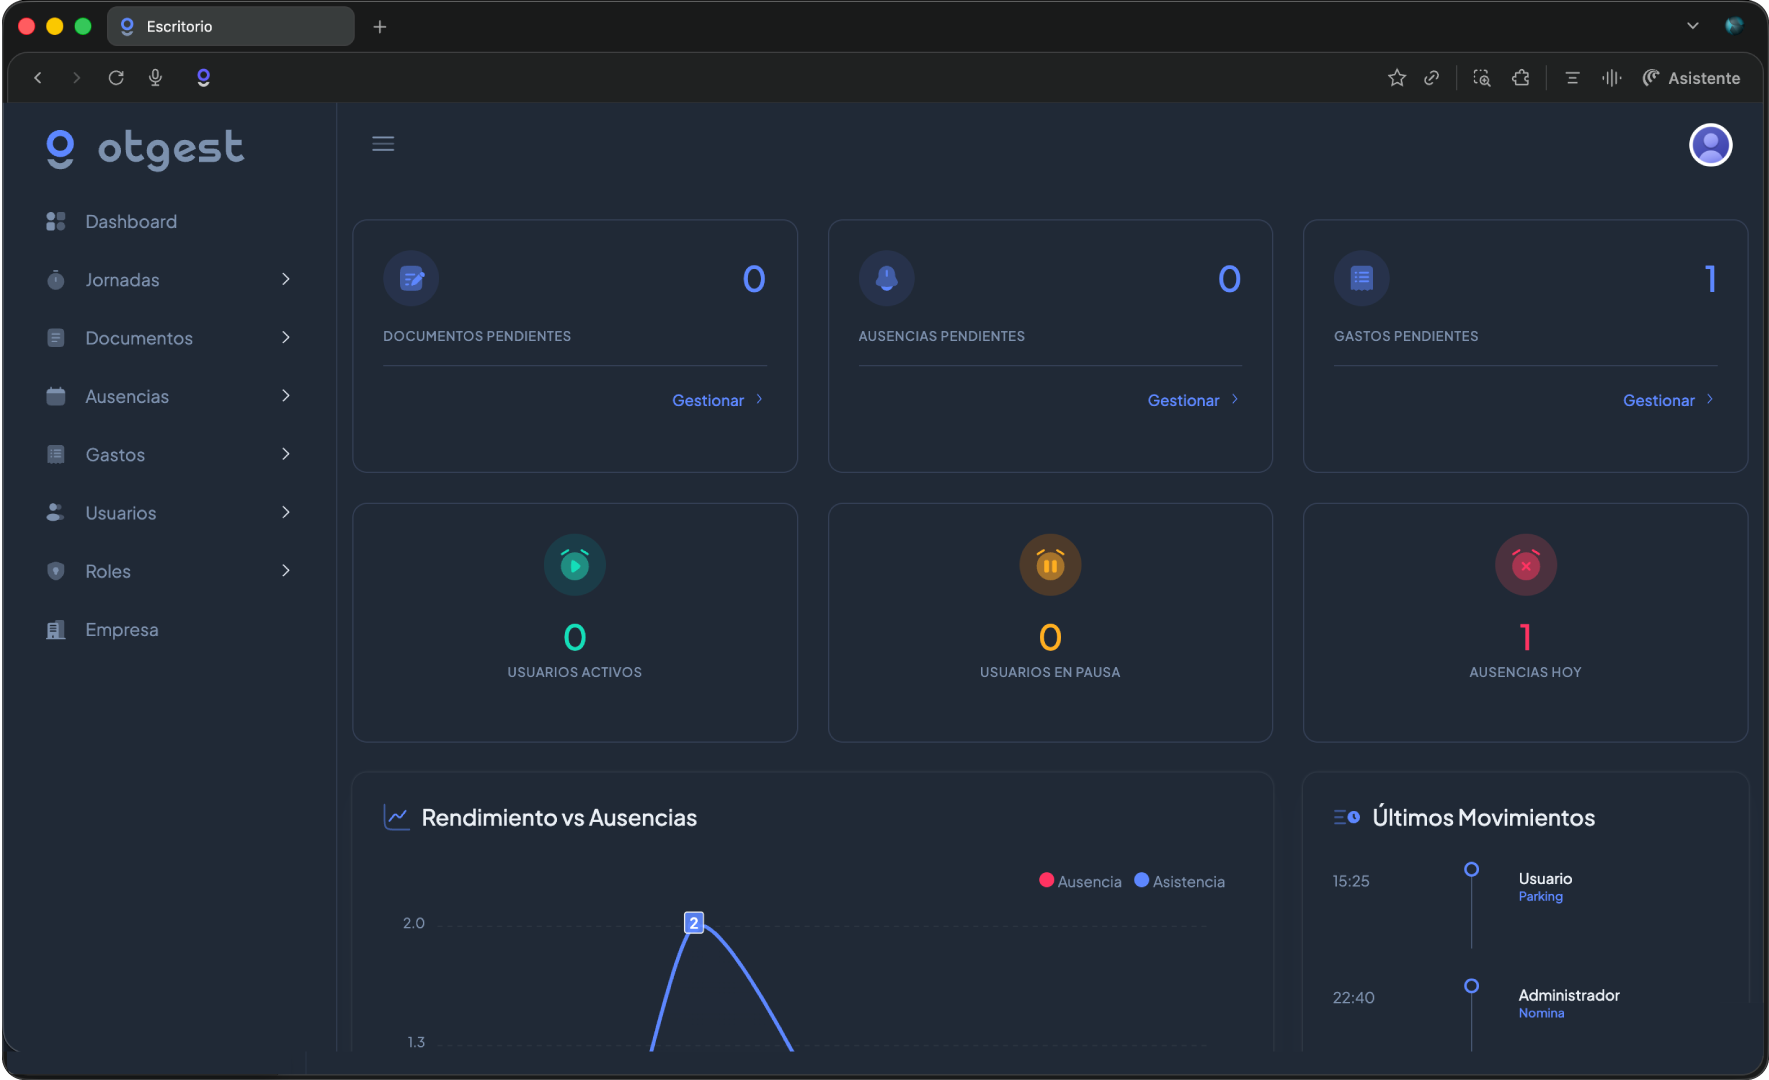1769x1080 pixels.
Task: Toggle Asistencia series in chart legend
Action: pyautogui.click(x=1179, y=881)
